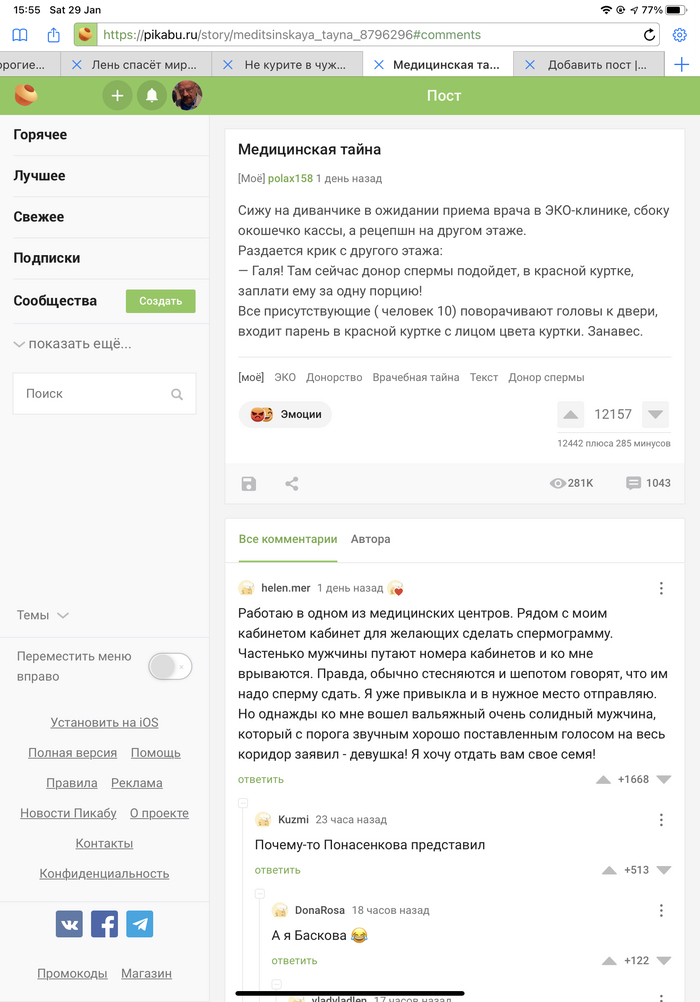Select Горячее in the sidebar menu
The height and width of the screenshot is (1002, 700).
(x=40, y=135)
